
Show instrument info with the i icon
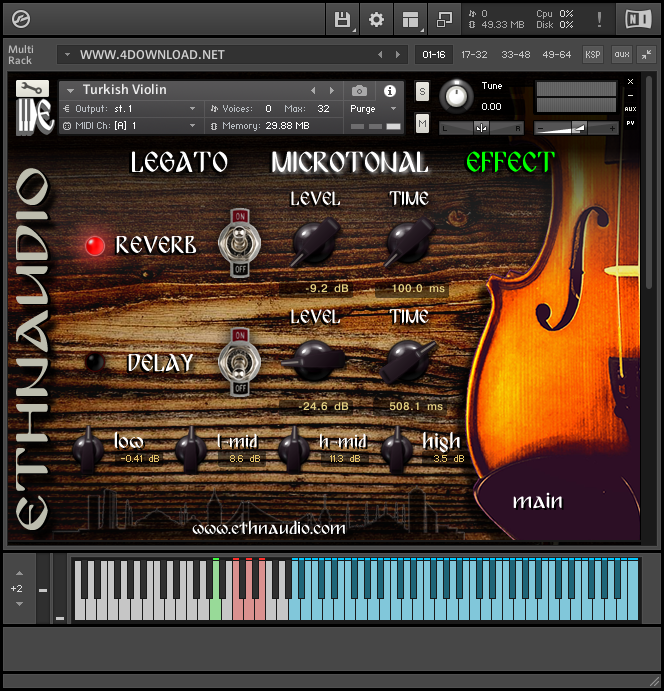click(x=389, y=91)
